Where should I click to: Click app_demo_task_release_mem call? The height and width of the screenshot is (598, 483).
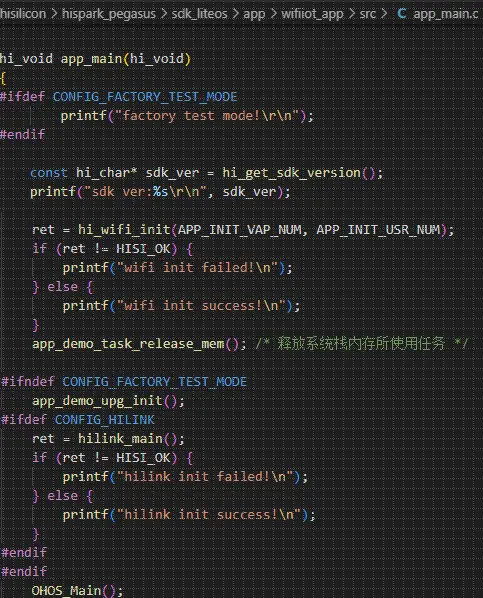[128, 344]
